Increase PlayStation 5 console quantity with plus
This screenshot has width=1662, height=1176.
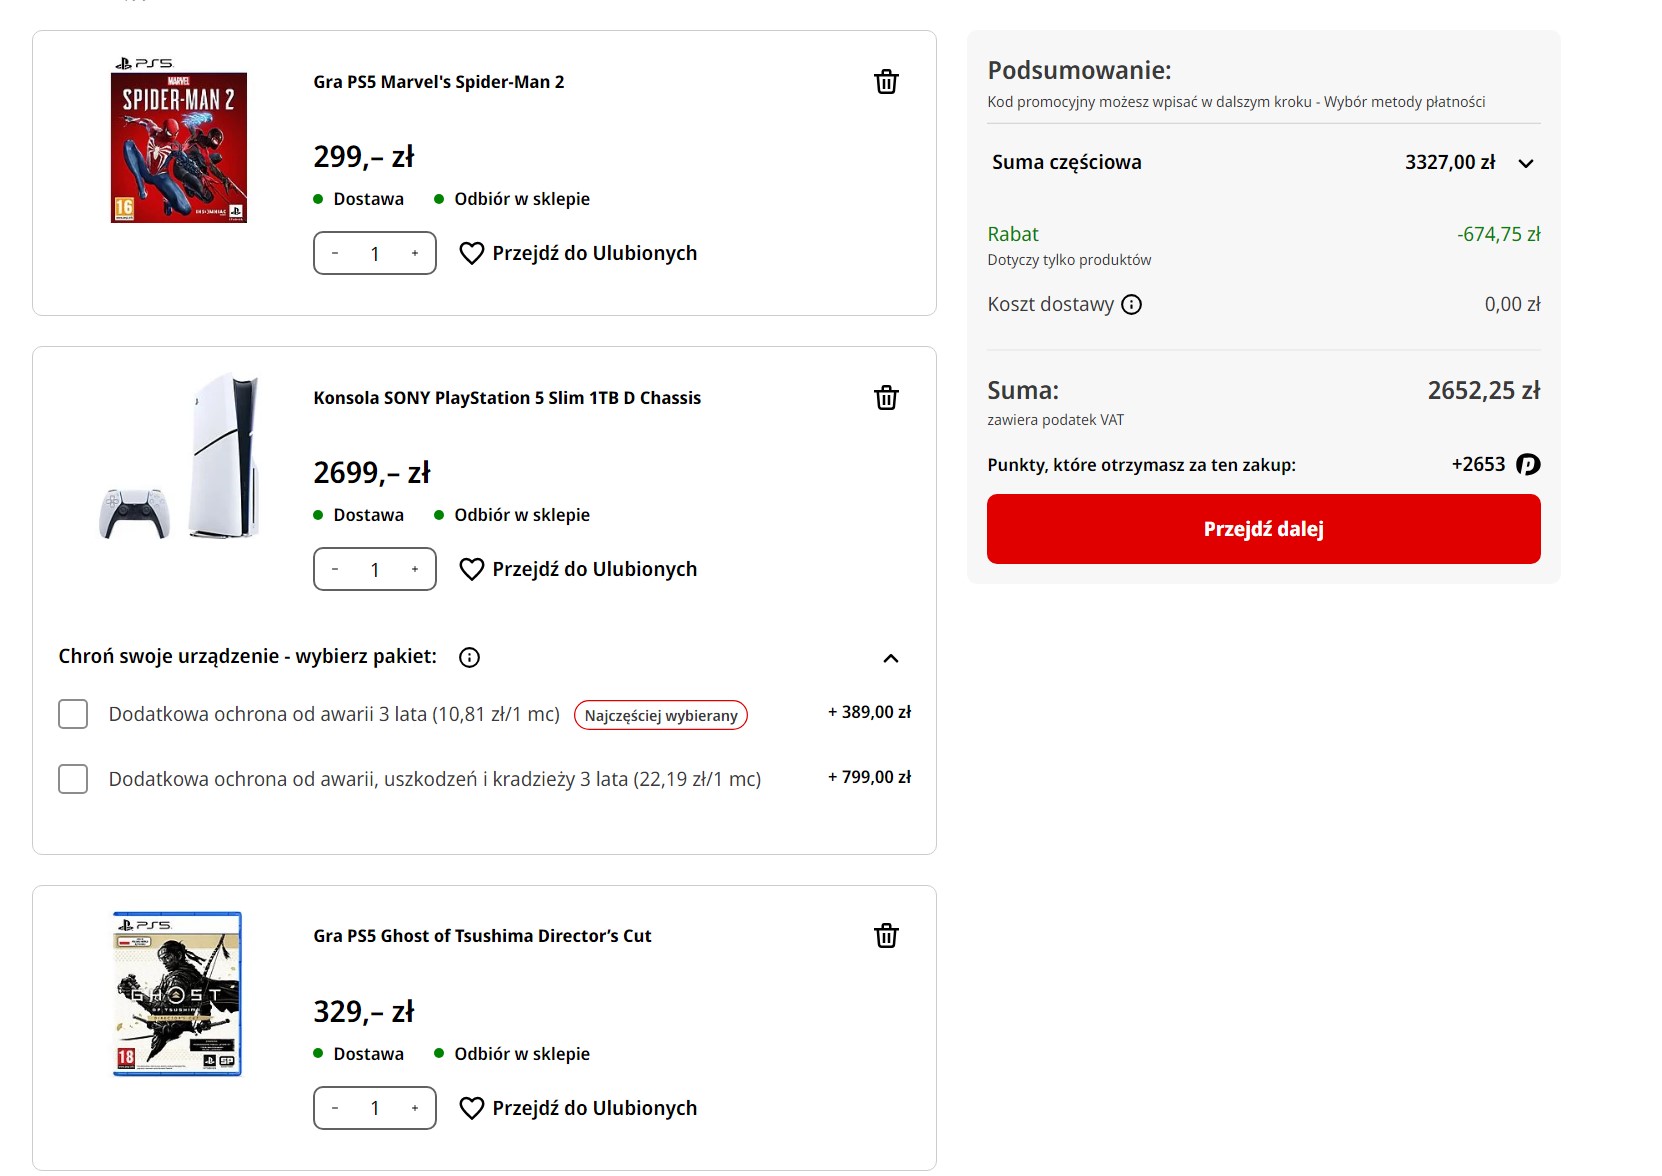pyautogui.click(x=415, y=569)
